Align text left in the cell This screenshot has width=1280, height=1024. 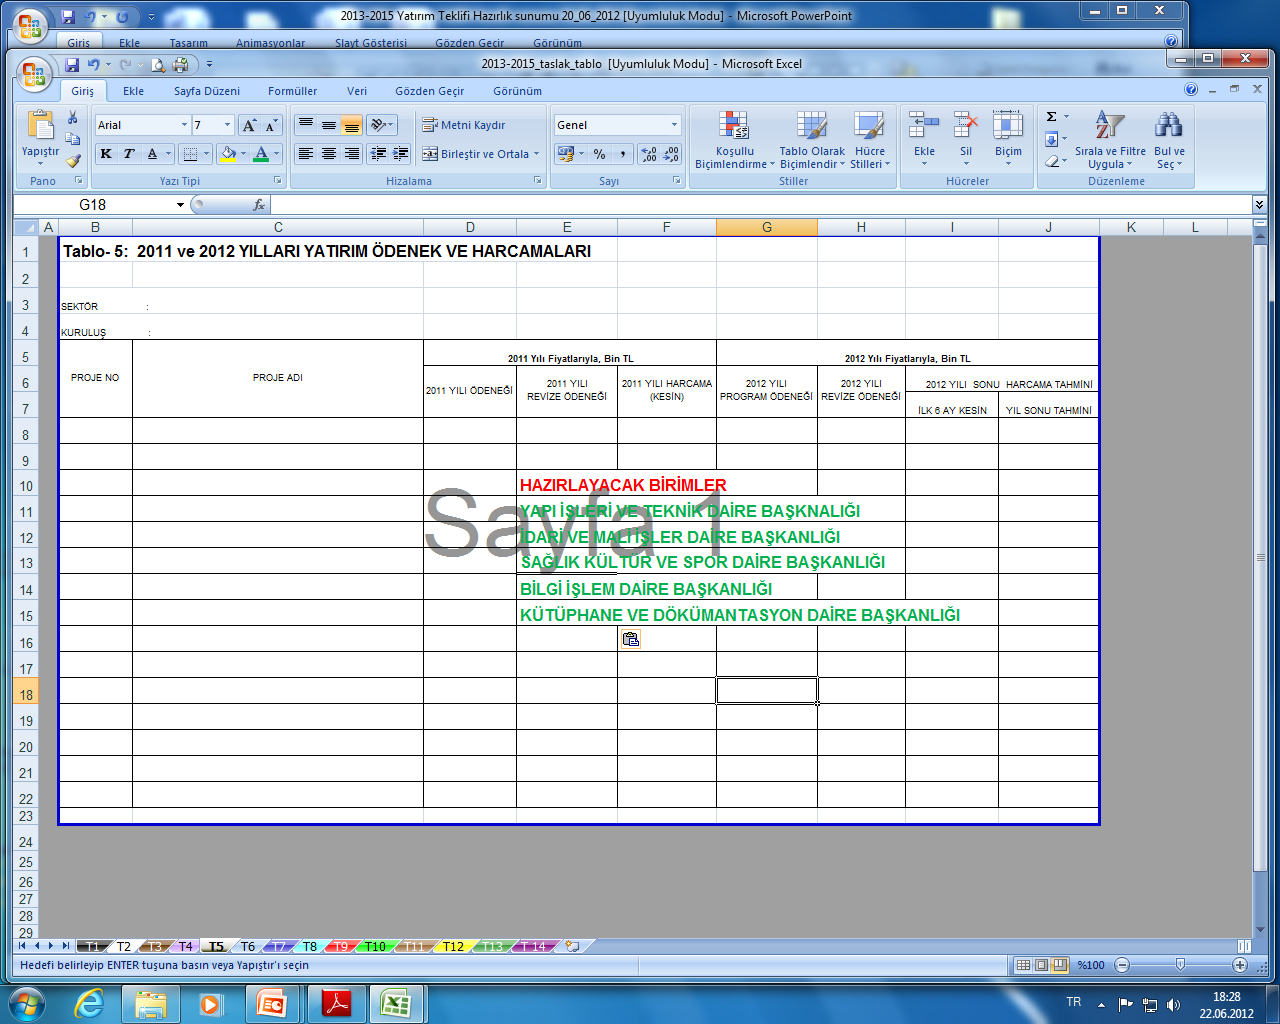coord(306,154)
